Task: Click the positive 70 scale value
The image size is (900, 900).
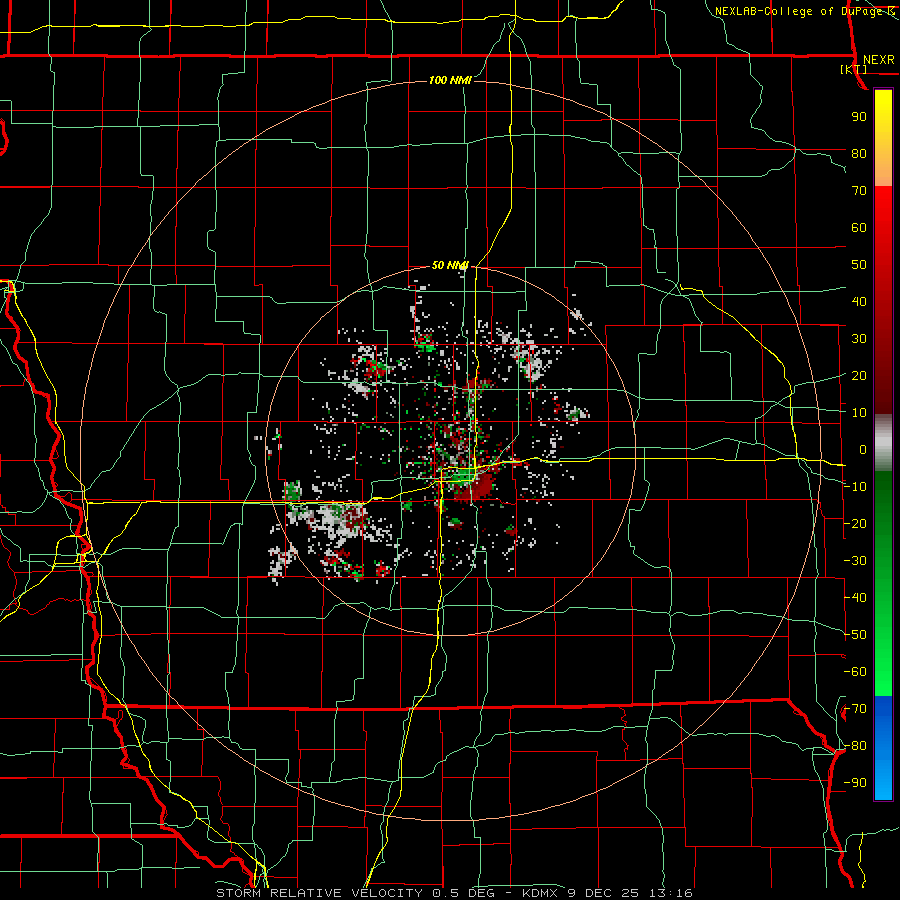Action: click(859, 191)
